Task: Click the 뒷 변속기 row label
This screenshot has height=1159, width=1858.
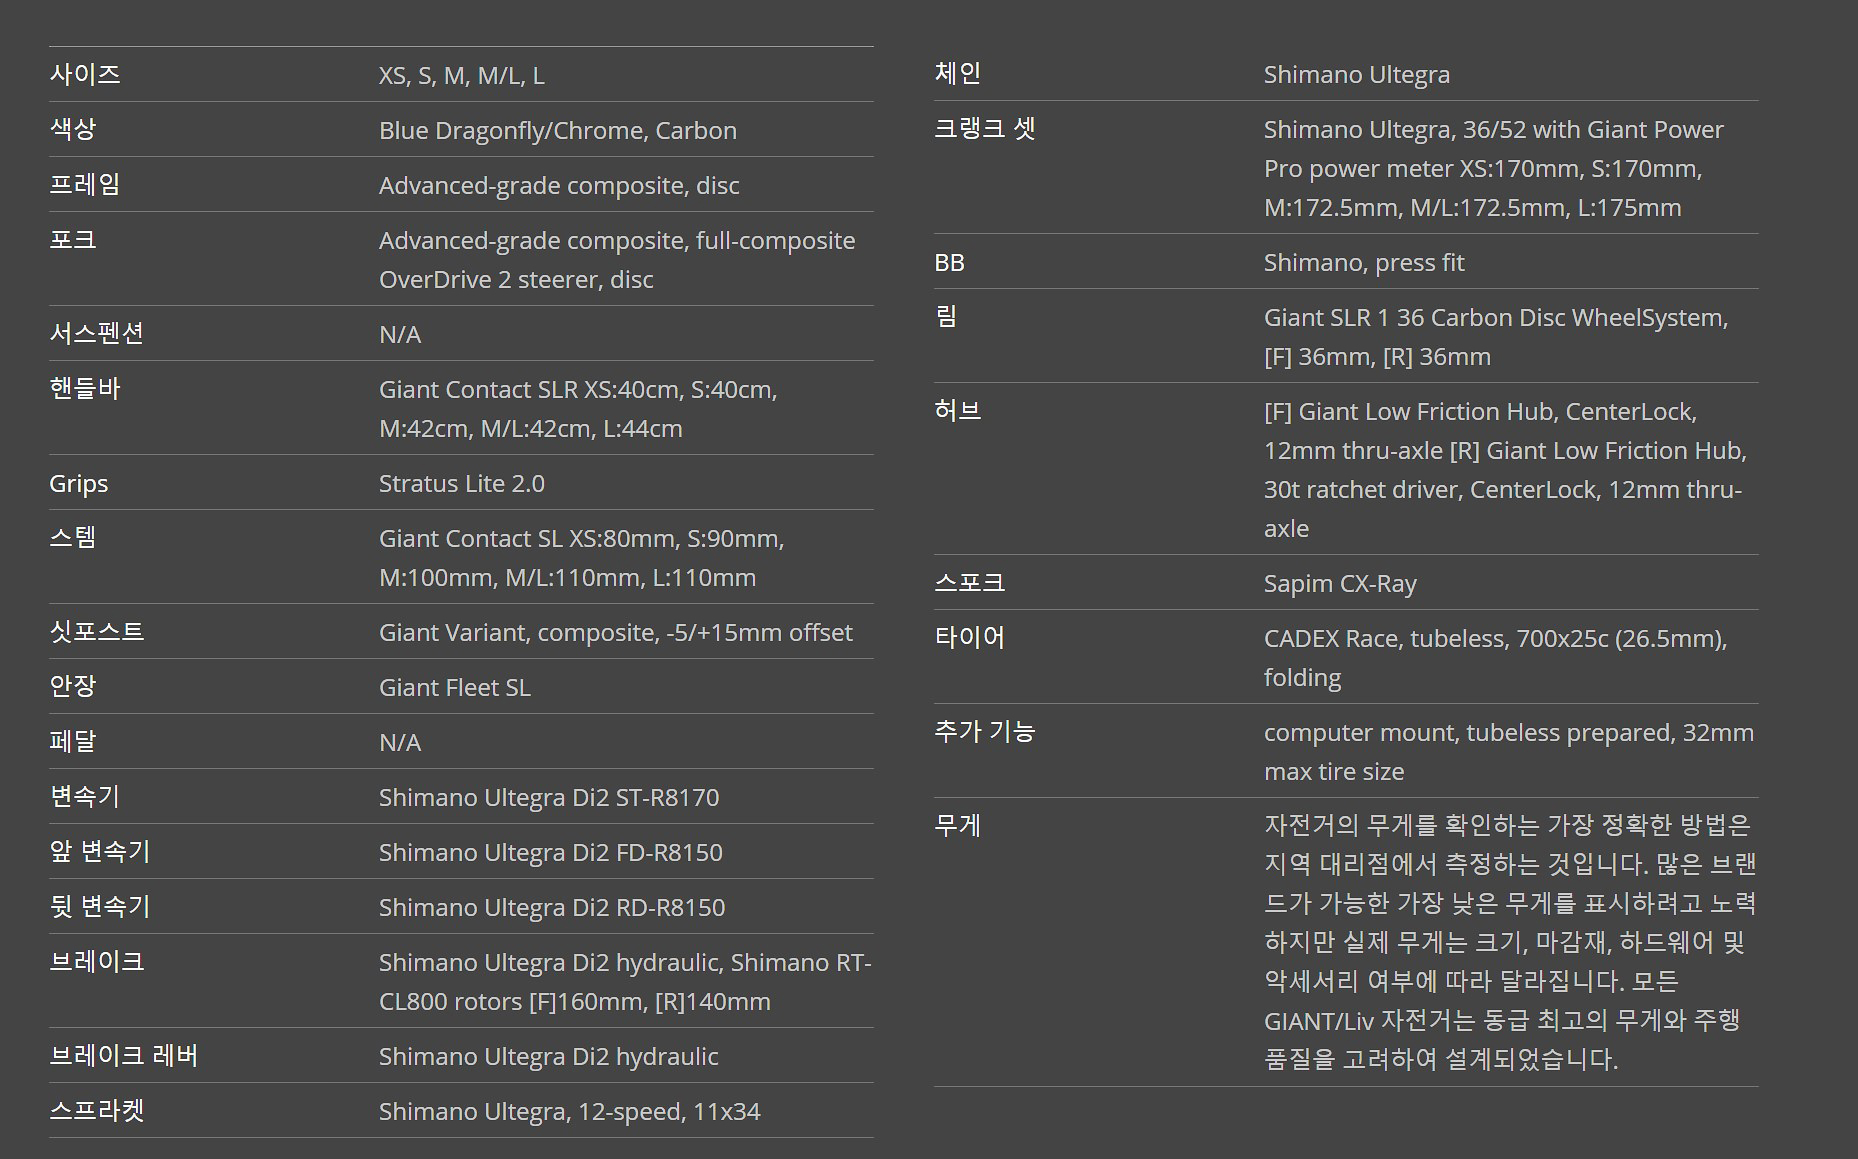Action: pos(100,906)
